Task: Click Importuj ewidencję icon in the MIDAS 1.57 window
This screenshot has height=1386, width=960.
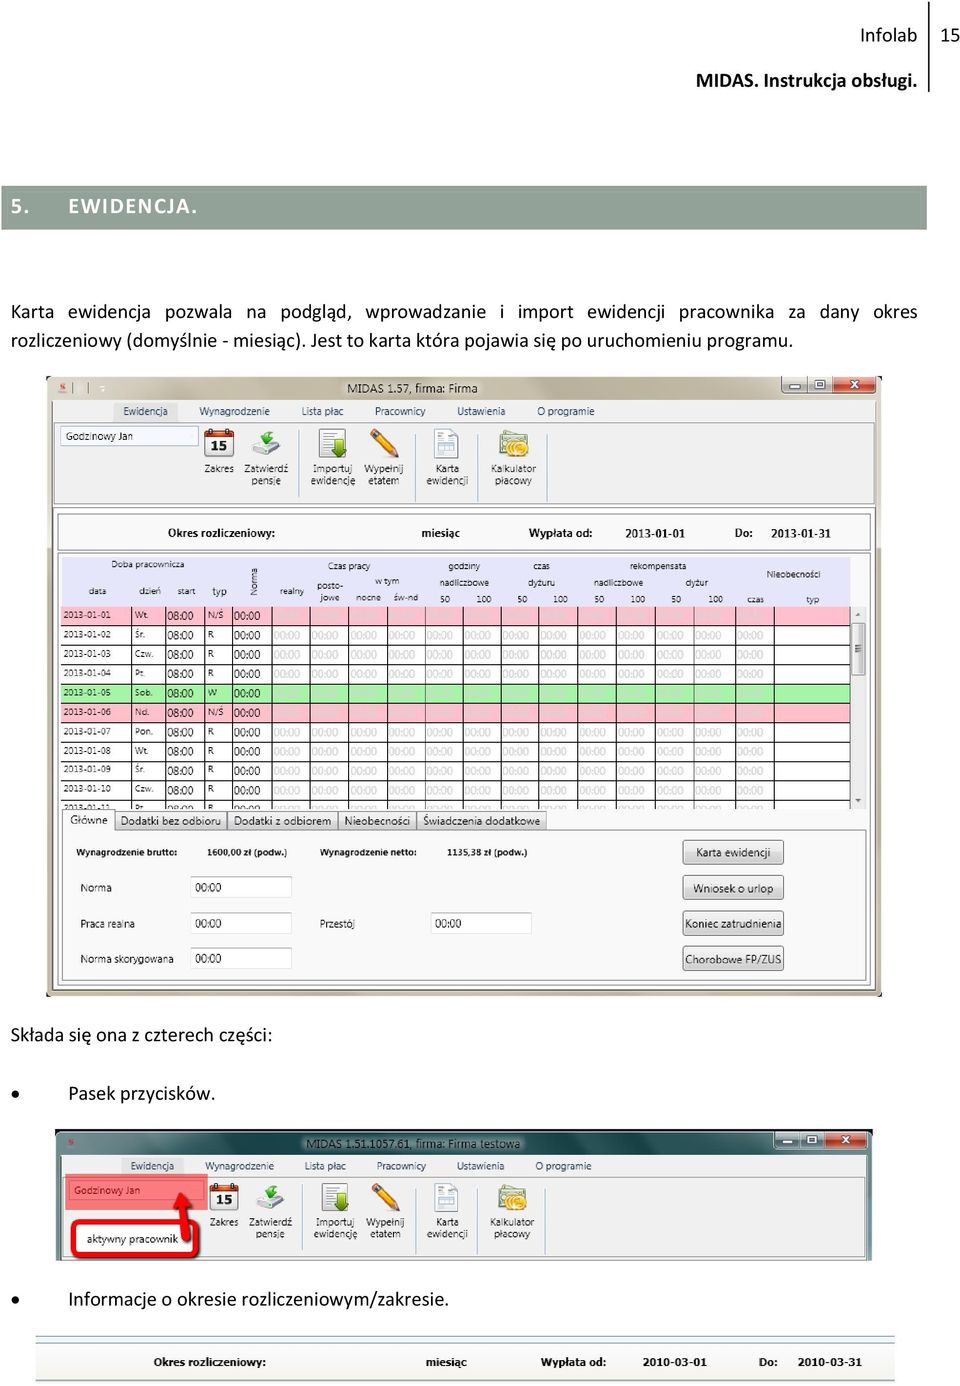Action: tap(332, 444)
